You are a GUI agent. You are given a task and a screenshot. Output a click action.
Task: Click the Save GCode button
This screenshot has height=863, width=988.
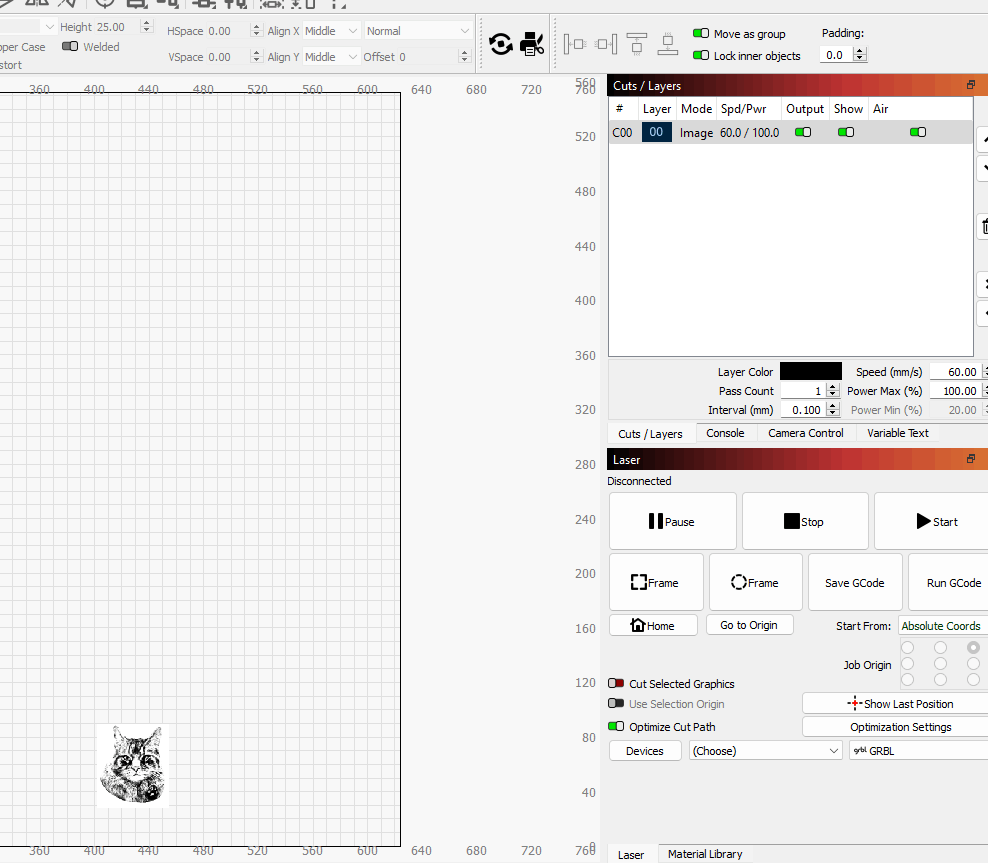[854, 583]
